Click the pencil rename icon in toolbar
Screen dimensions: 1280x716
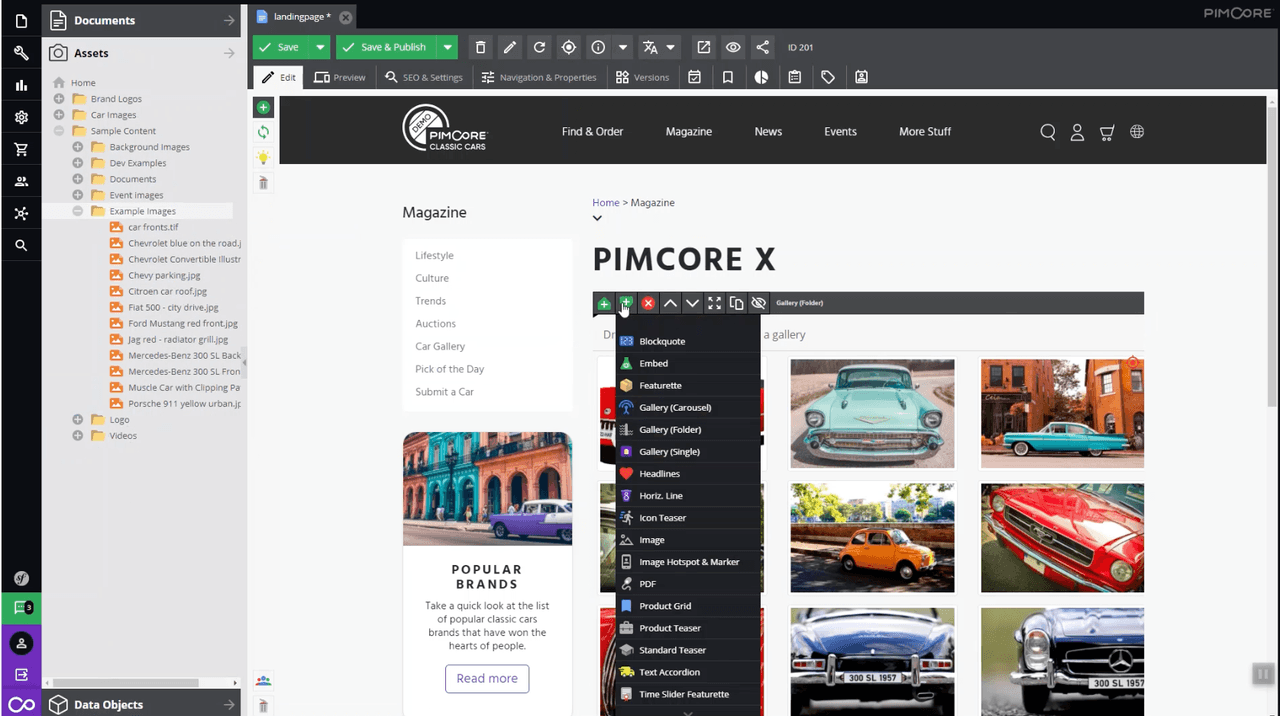(510, 47)
